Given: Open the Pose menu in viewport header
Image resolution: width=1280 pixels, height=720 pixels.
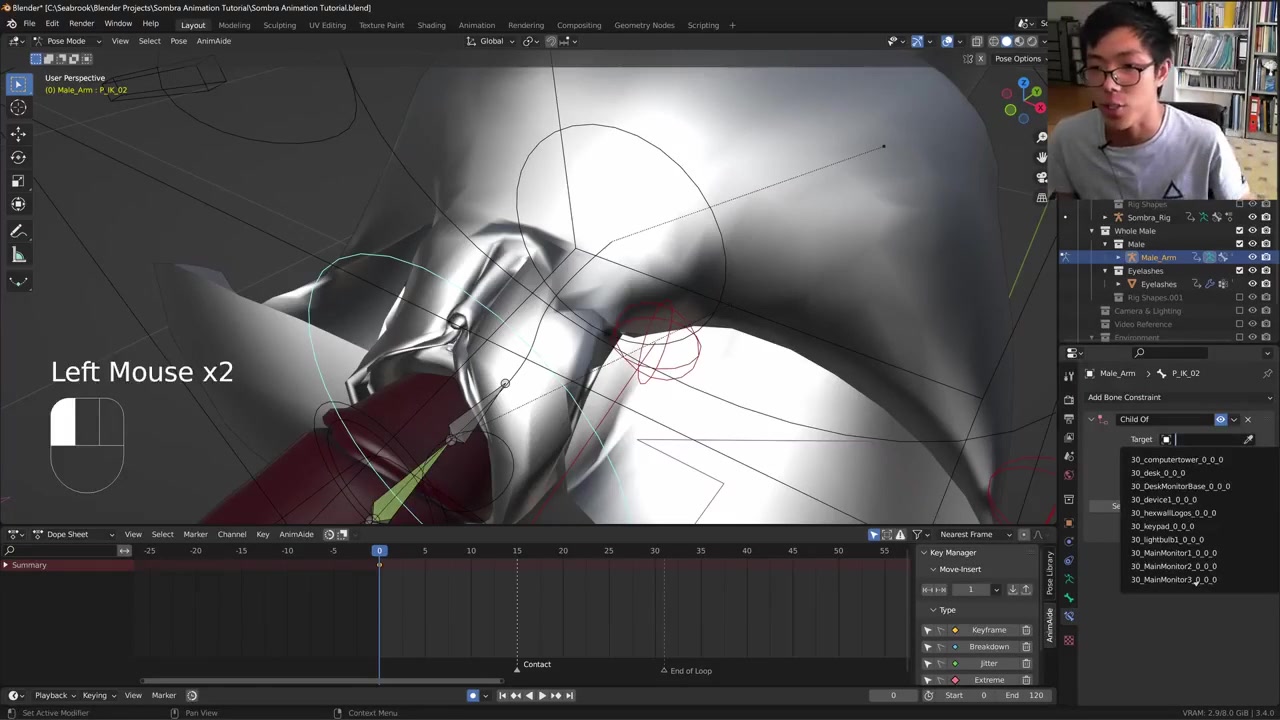Looking at the screenshot, I should [x=178, y=41].
